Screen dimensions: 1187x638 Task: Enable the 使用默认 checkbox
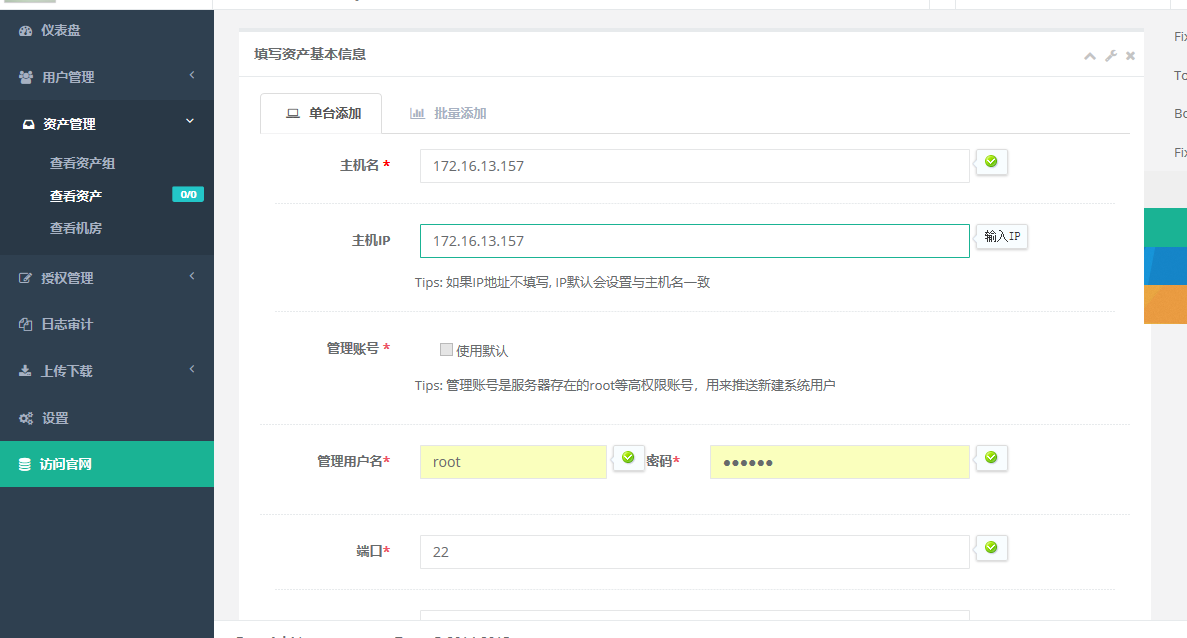pyautogui.click(x=446, y=349)
